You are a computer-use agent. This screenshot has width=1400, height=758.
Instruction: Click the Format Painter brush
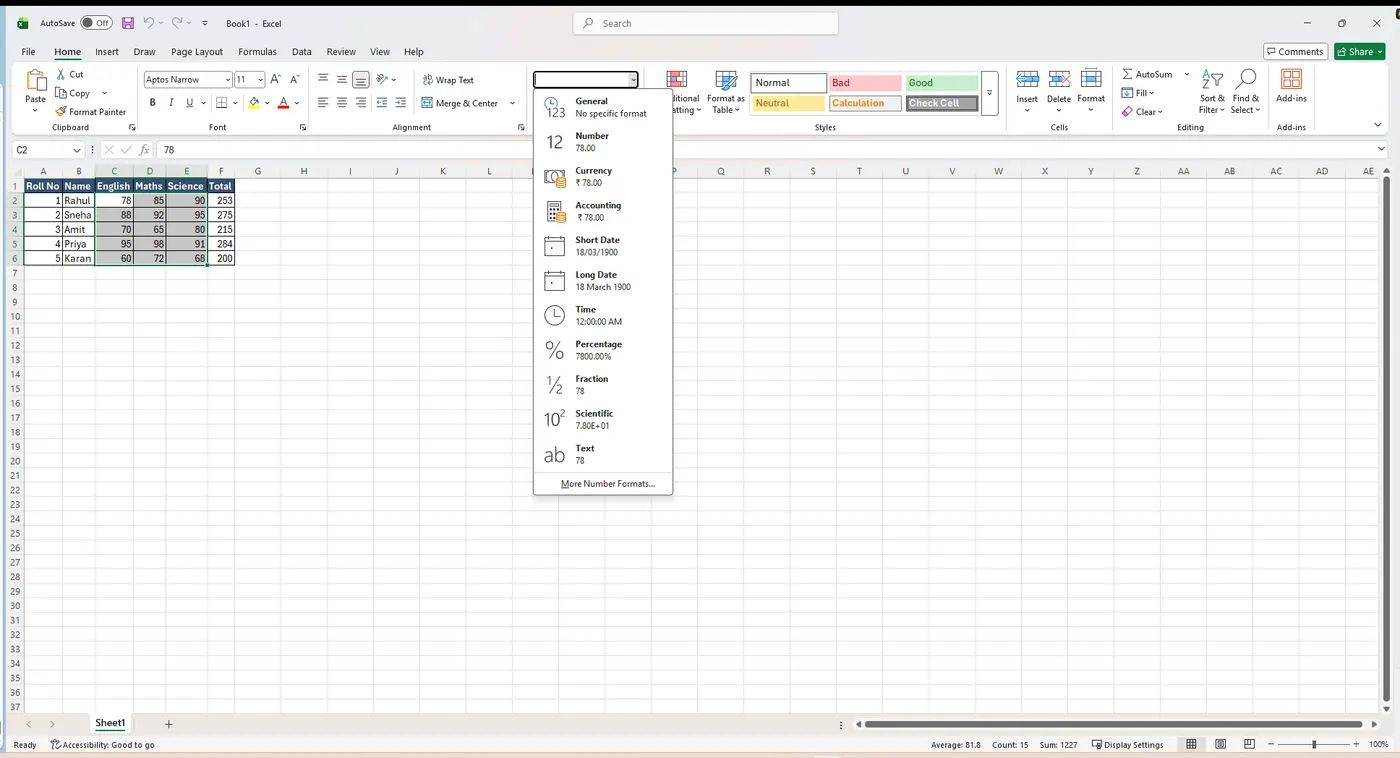point(91,112)
